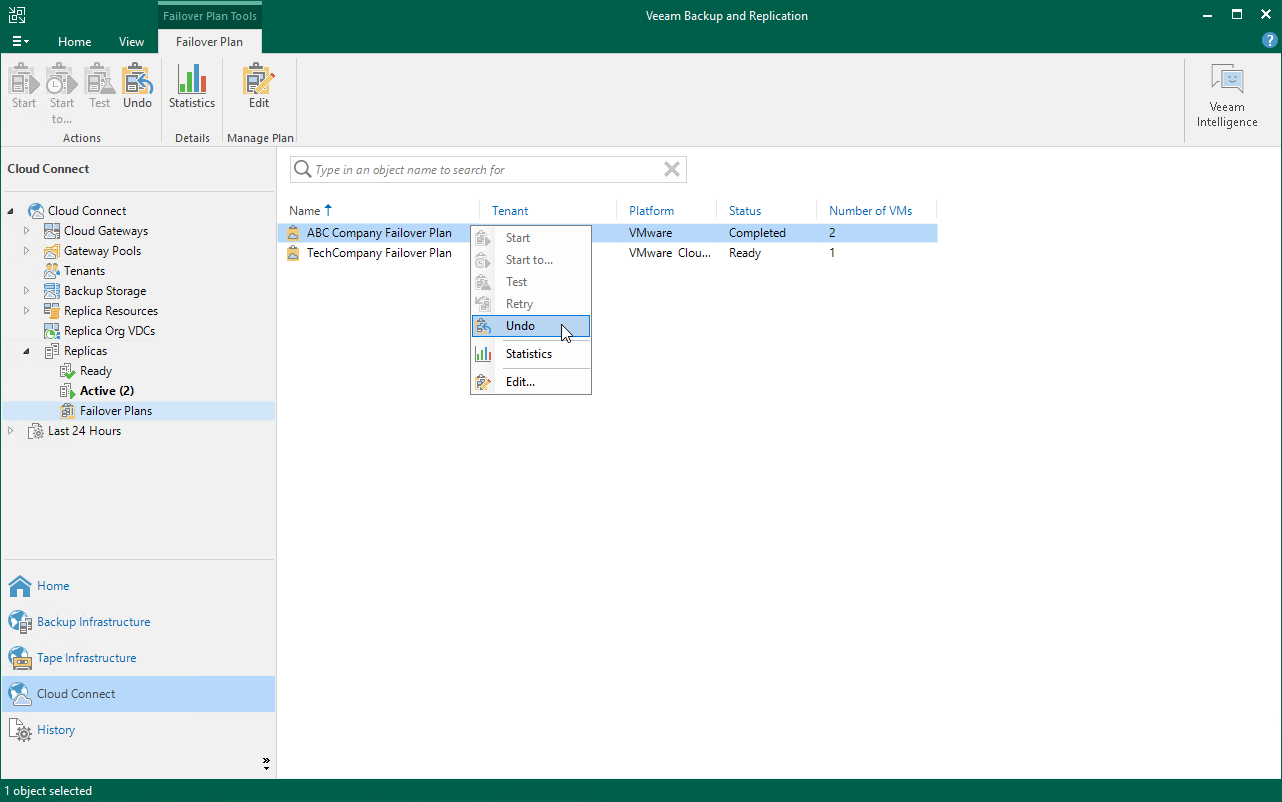1282x802 pixels.
Task: Click the blue Help question mark icon
Action: click(1269, 40)
